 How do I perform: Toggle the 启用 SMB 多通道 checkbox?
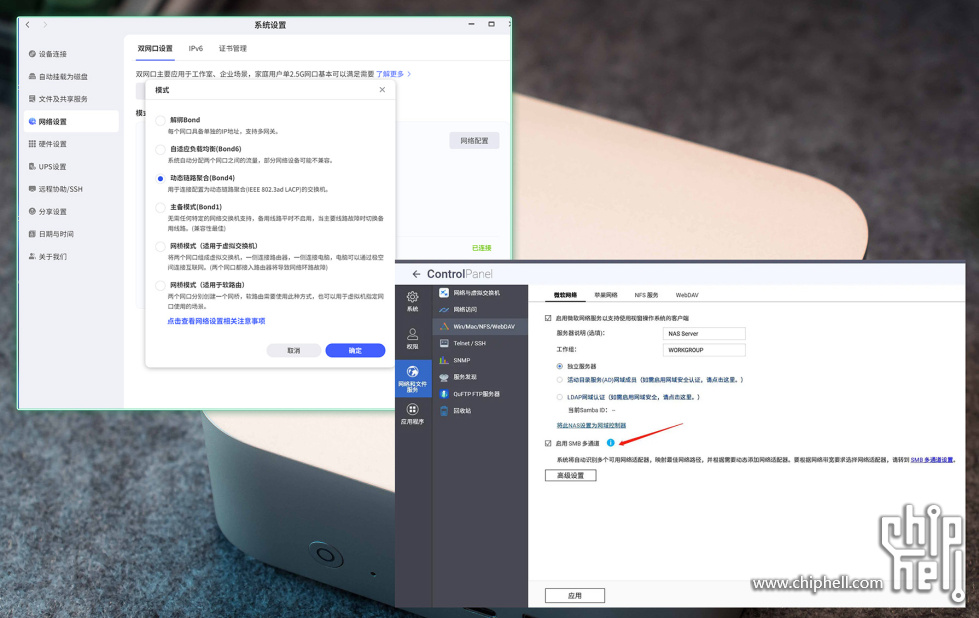coord(548,443)
